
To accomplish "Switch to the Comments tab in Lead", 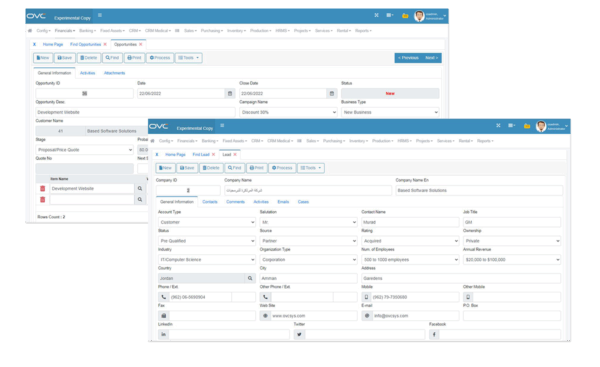I will (x=235, y=202).
